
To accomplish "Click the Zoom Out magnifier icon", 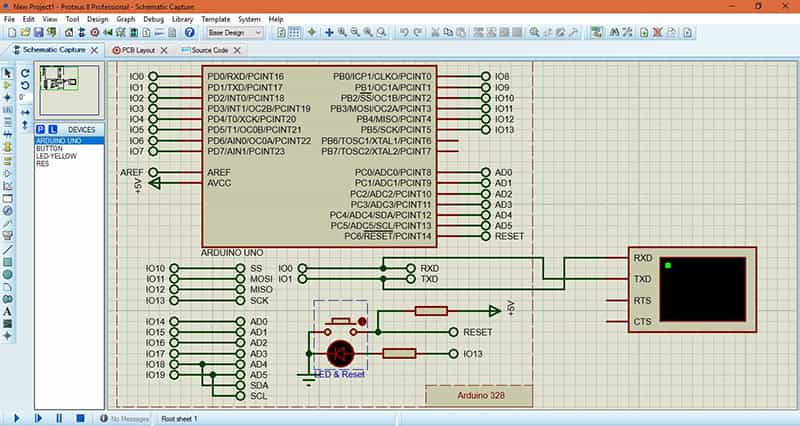I will (355, 33).
